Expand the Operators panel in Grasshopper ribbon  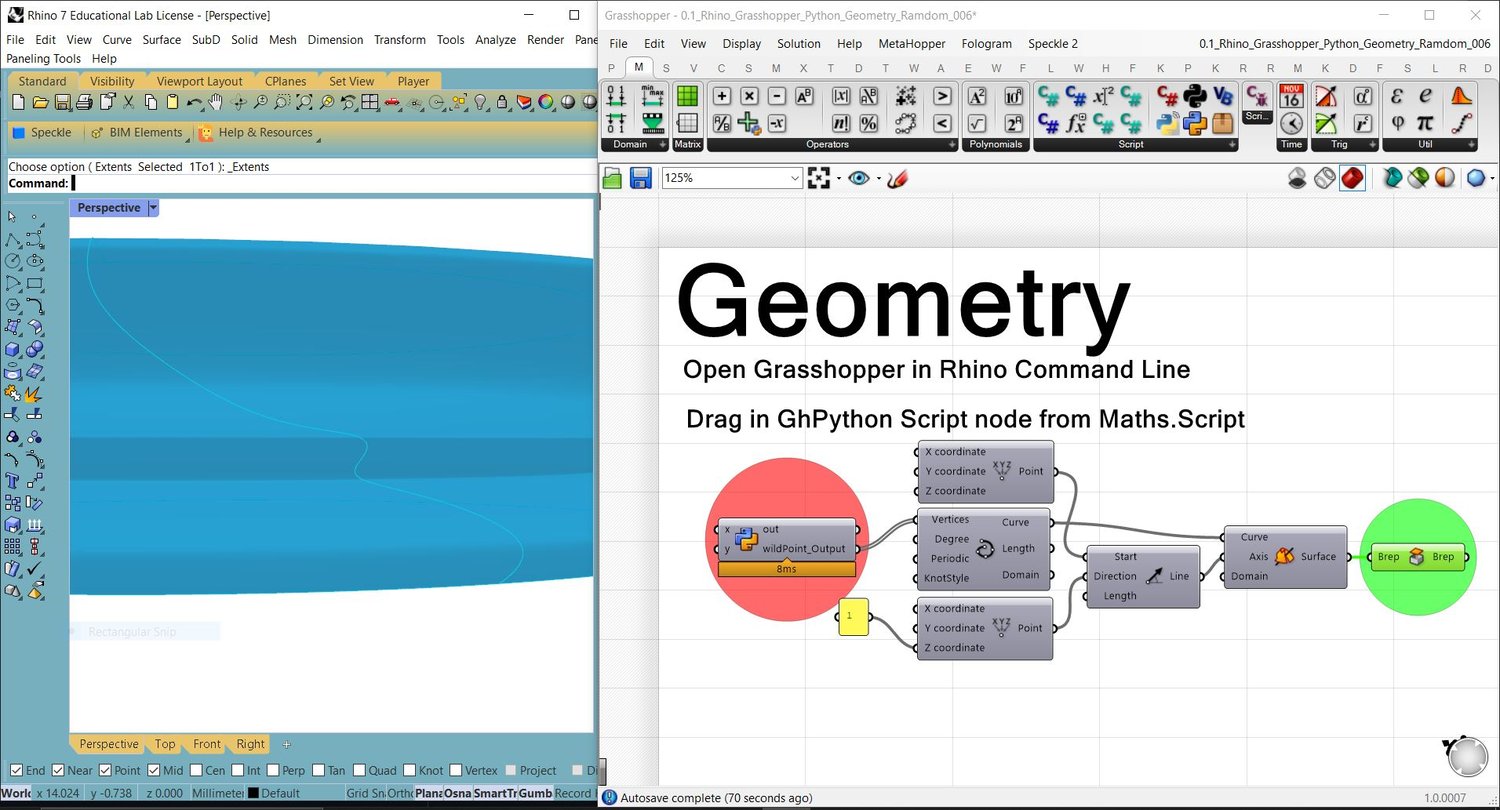[x=951, y=146]
